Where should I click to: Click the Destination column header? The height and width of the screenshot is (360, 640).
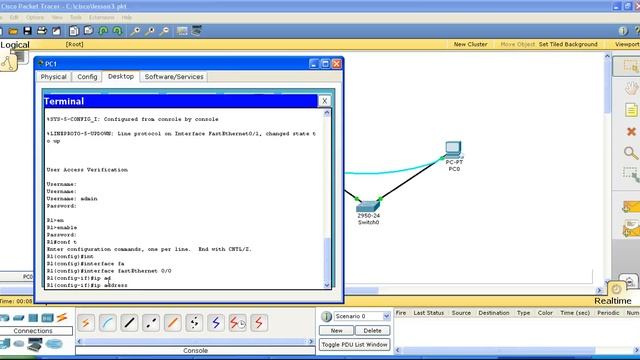pos(493,313)
